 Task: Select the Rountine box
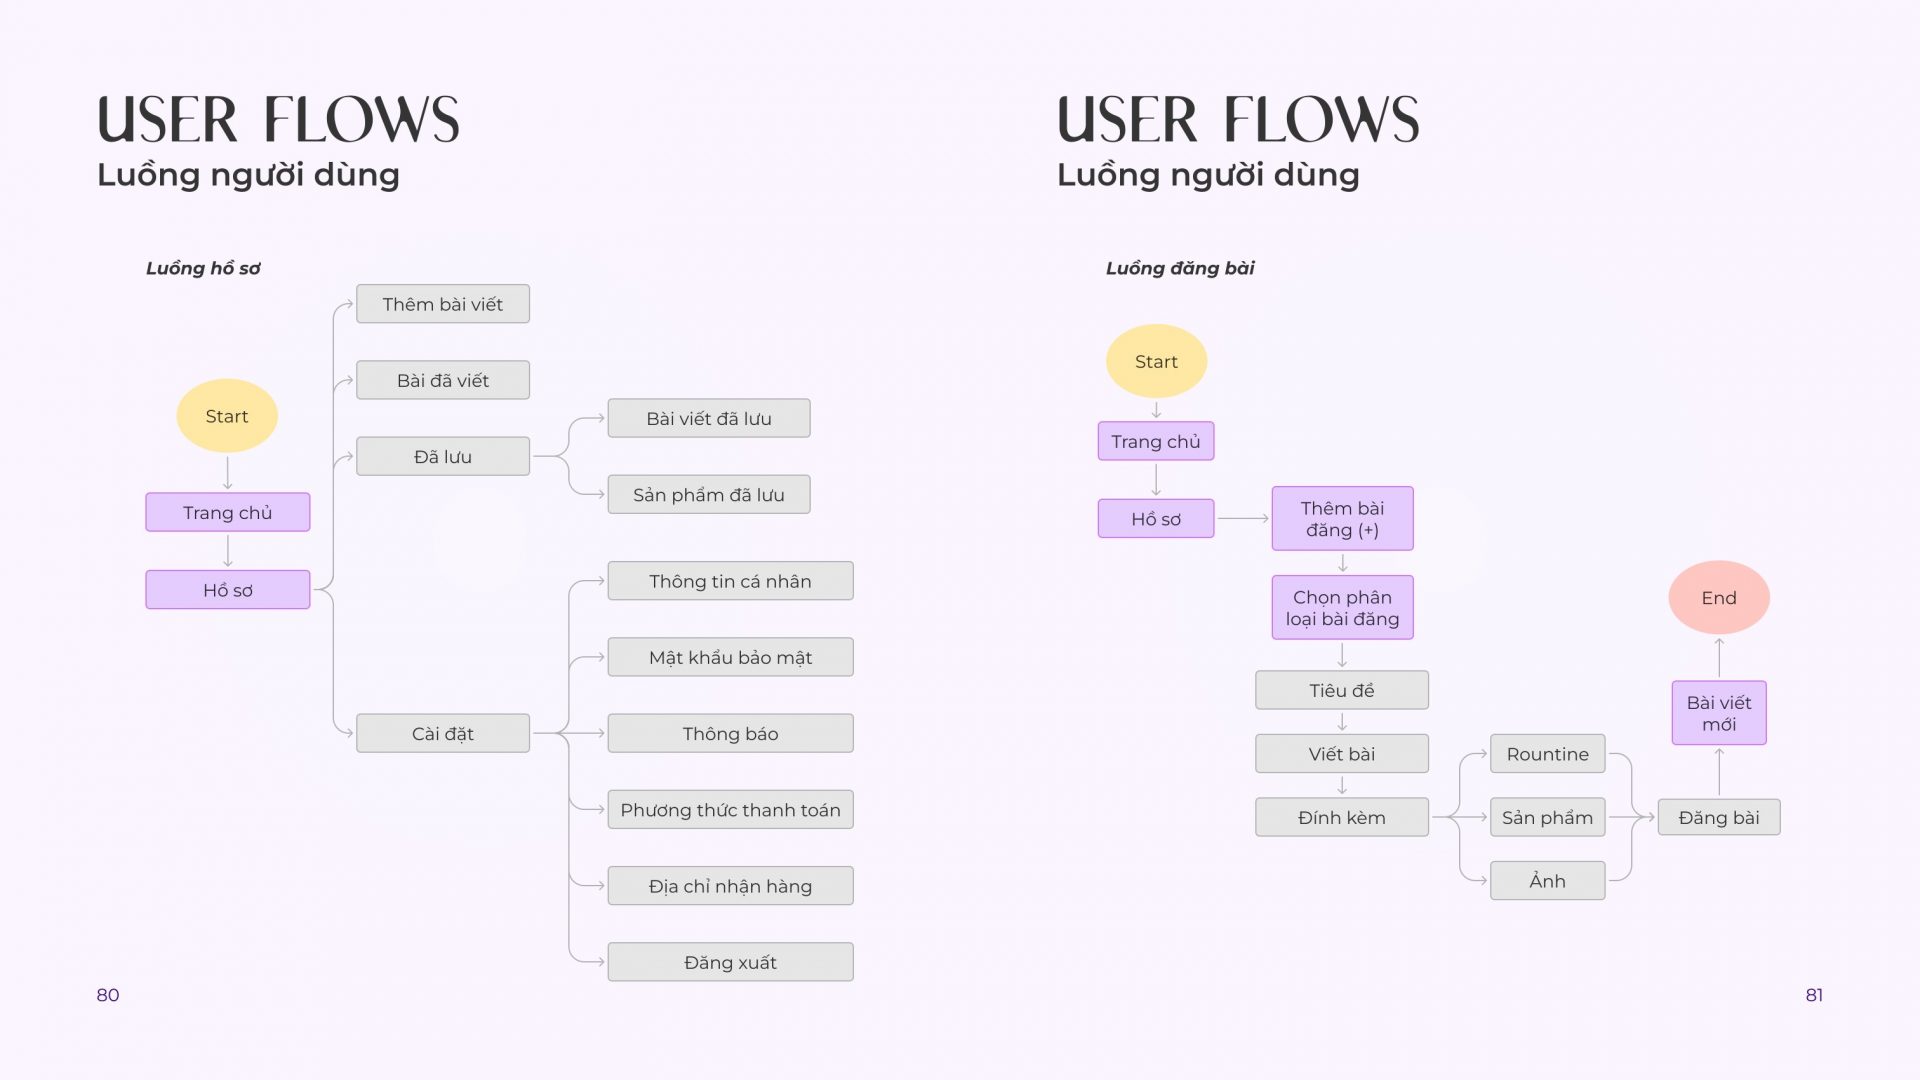click(1548, 753)
